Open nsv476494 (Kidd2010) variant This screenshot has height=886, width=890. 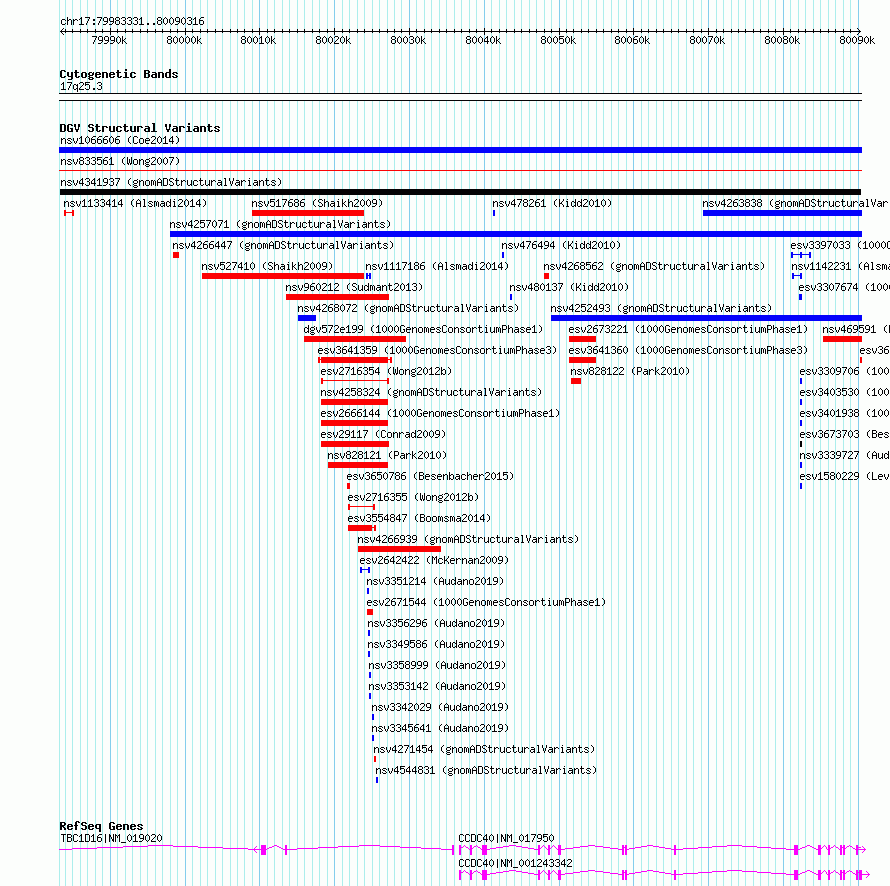click(561, 245)
